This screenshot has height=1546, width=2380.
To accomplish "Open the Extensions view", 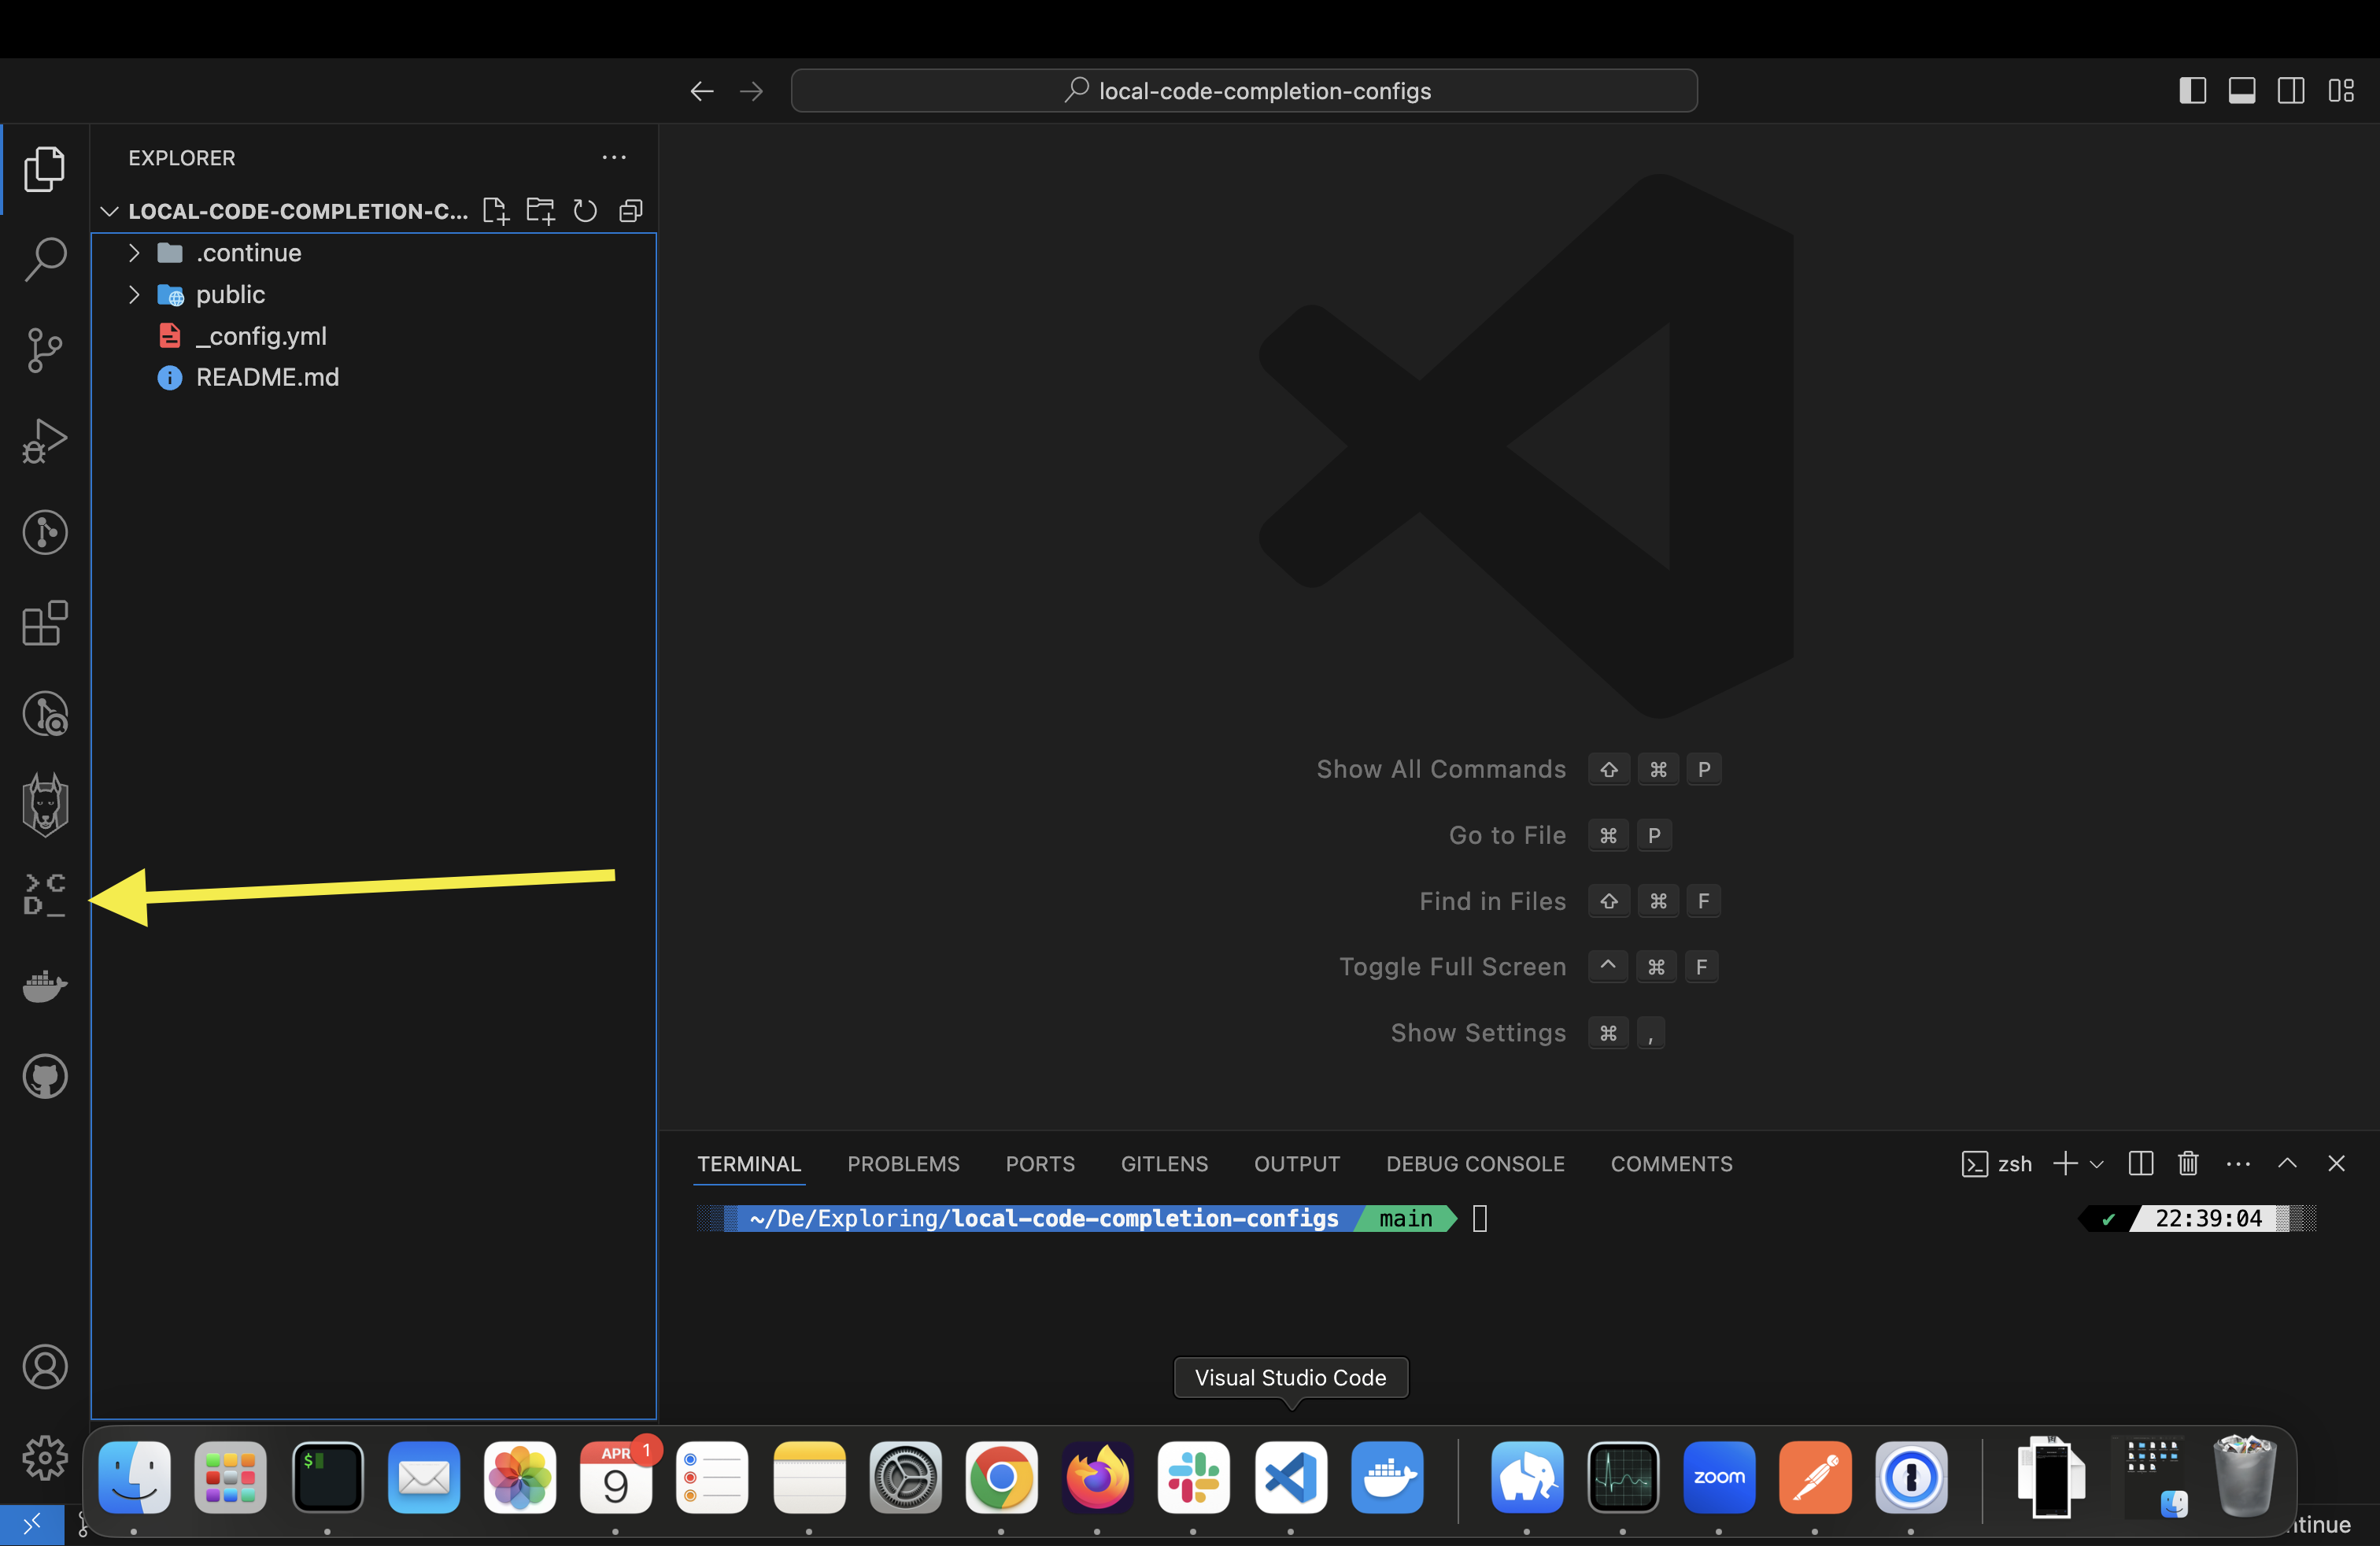I will (45, 623).
